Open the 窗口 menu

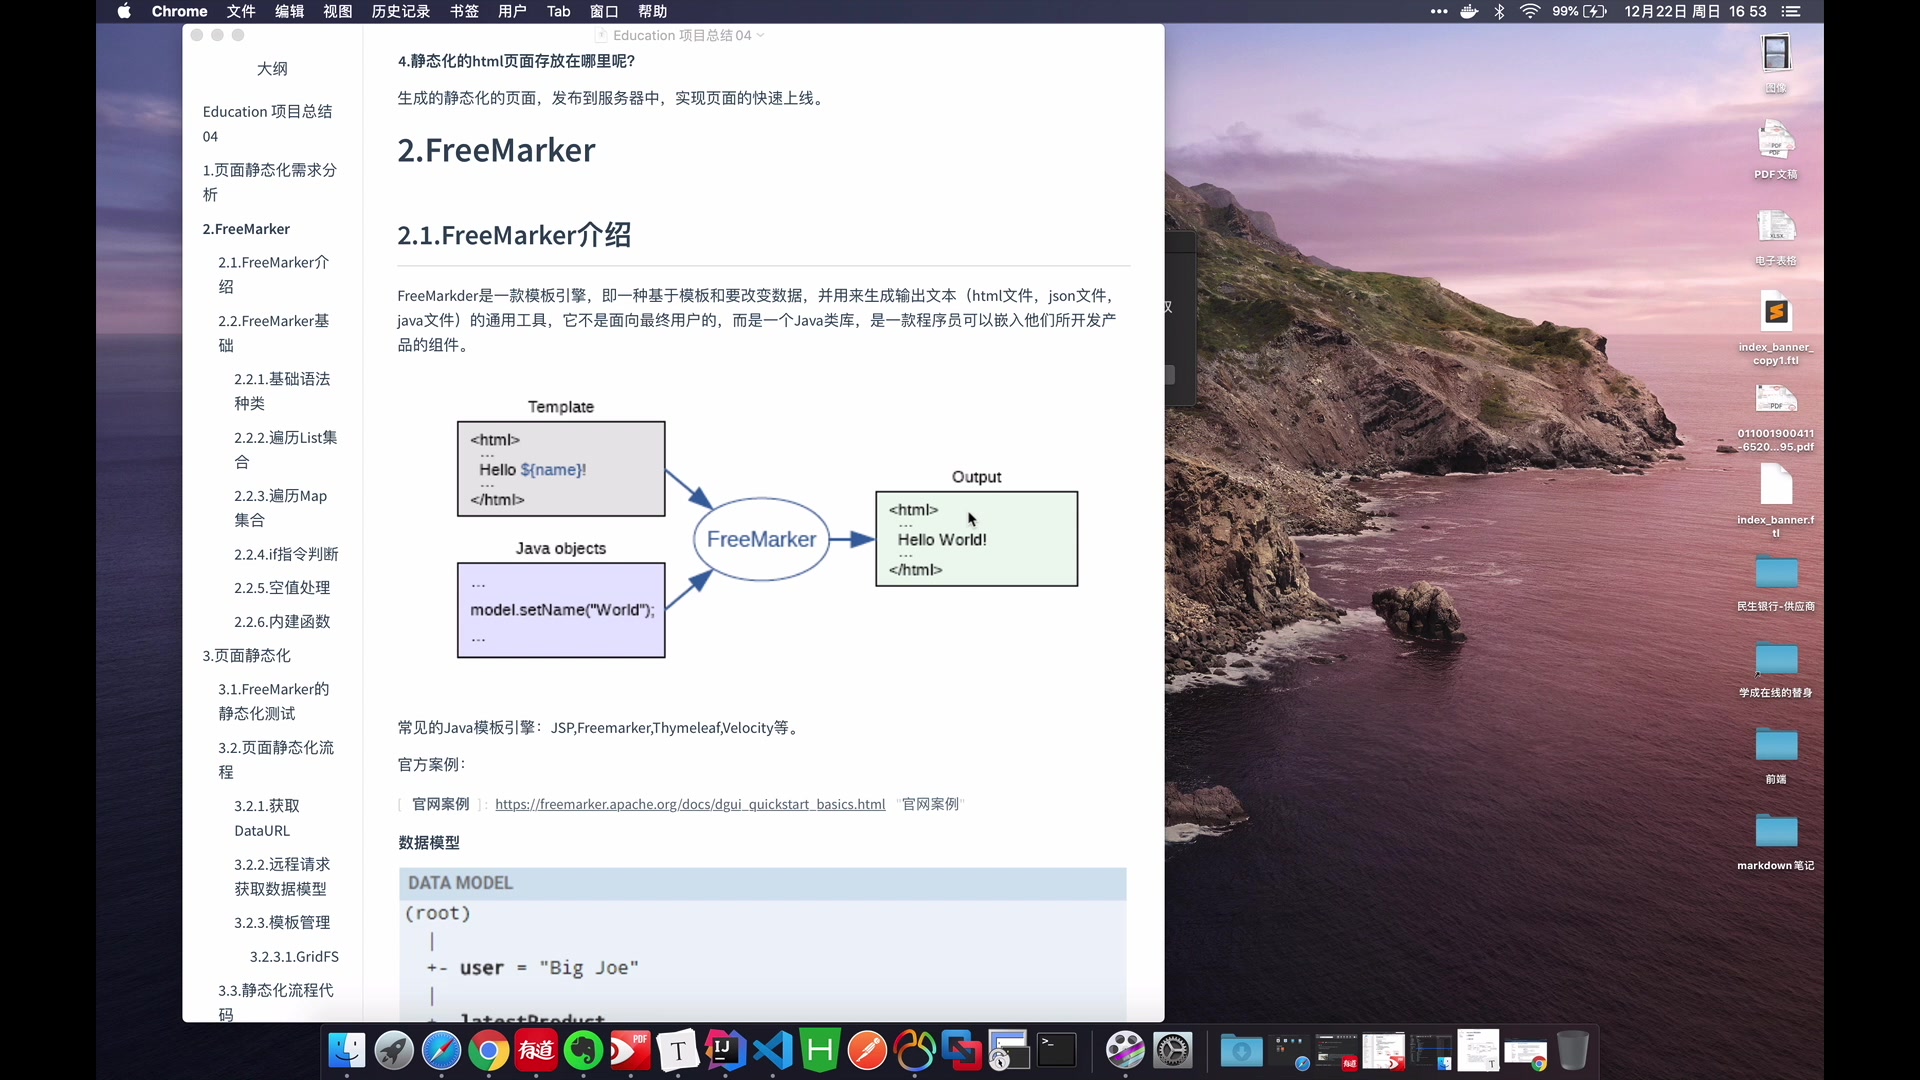point(604,11)
